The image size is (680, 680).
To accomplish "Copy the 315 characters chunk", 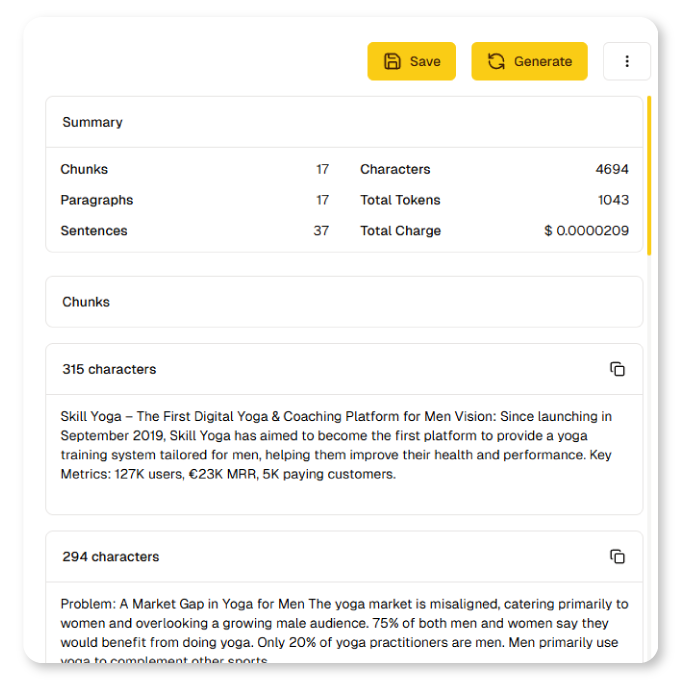I will point(617,369).
